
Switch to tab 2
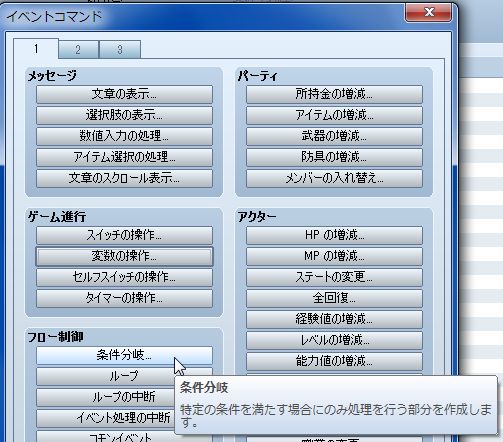(x=79, y=50)
